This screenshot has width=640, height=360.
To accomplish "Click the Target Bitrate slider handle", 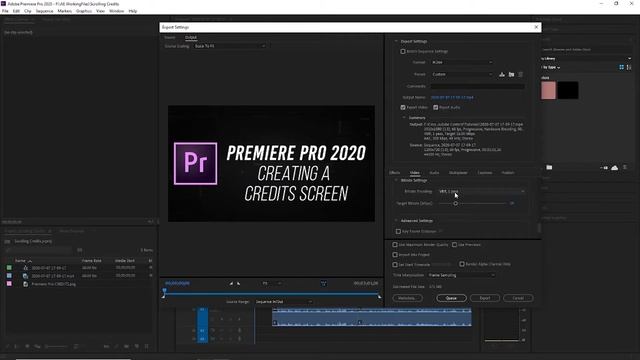I will coord(455,203).
